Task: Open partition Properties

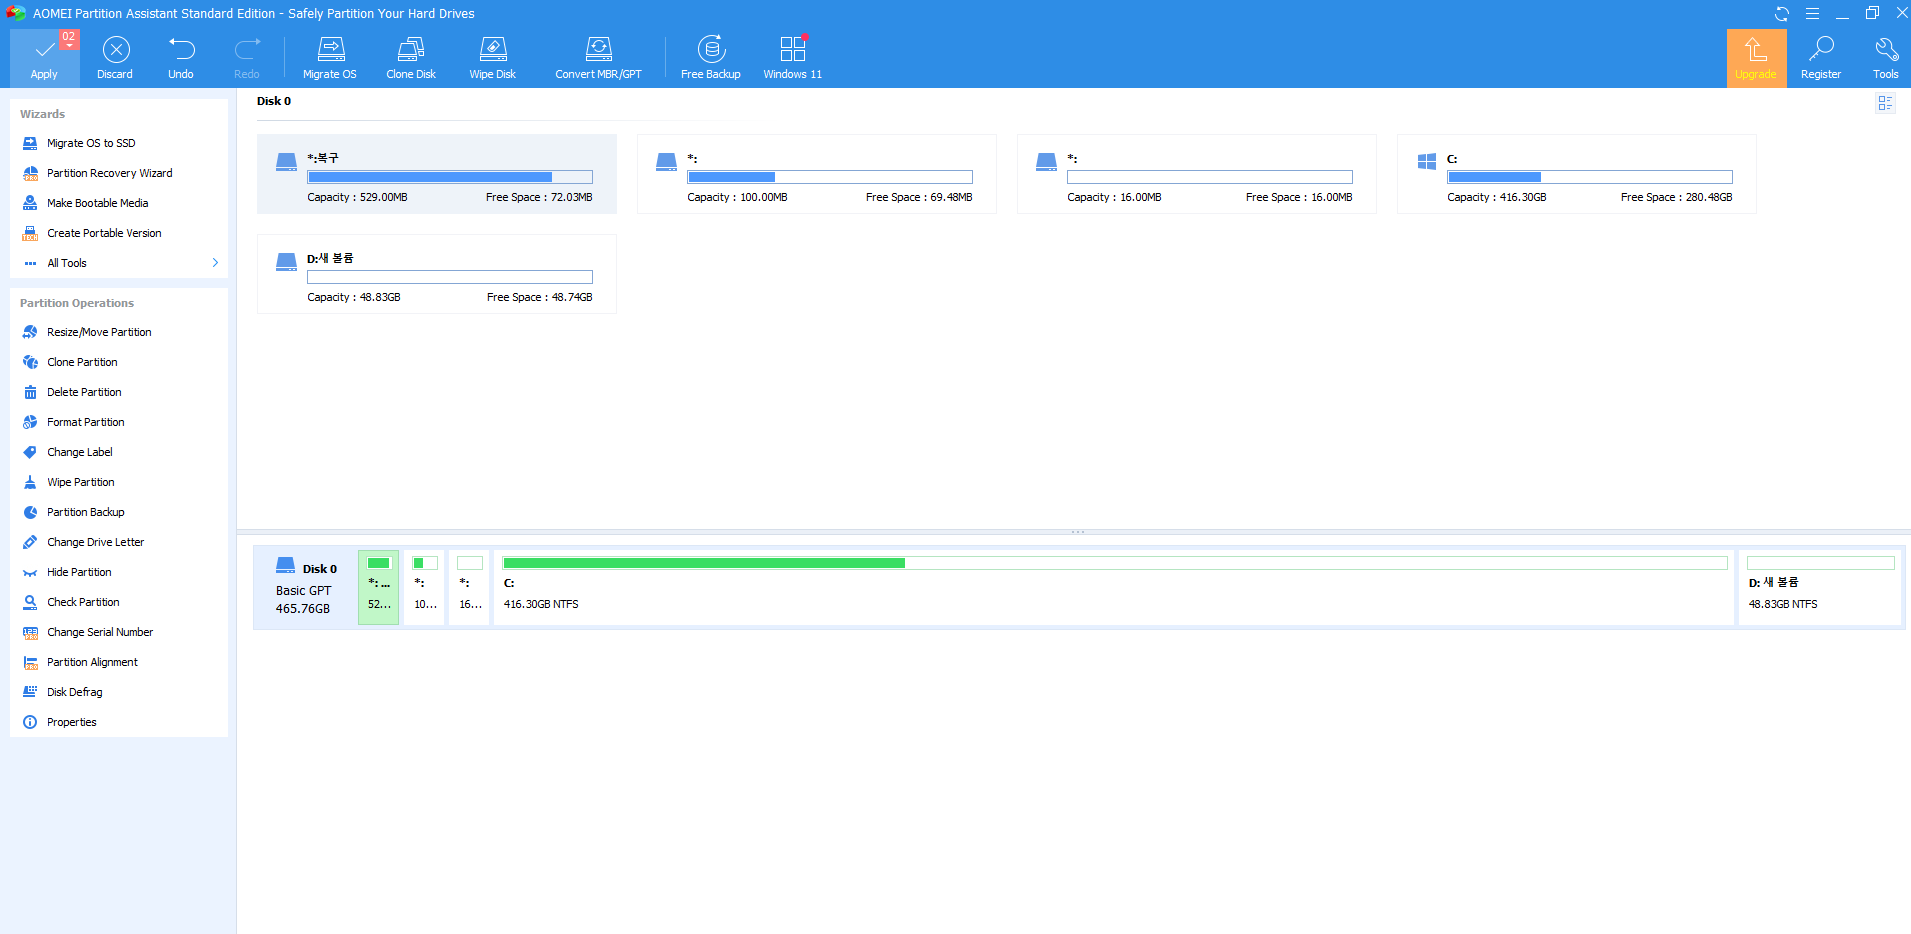Action: (x=71, y=722)
